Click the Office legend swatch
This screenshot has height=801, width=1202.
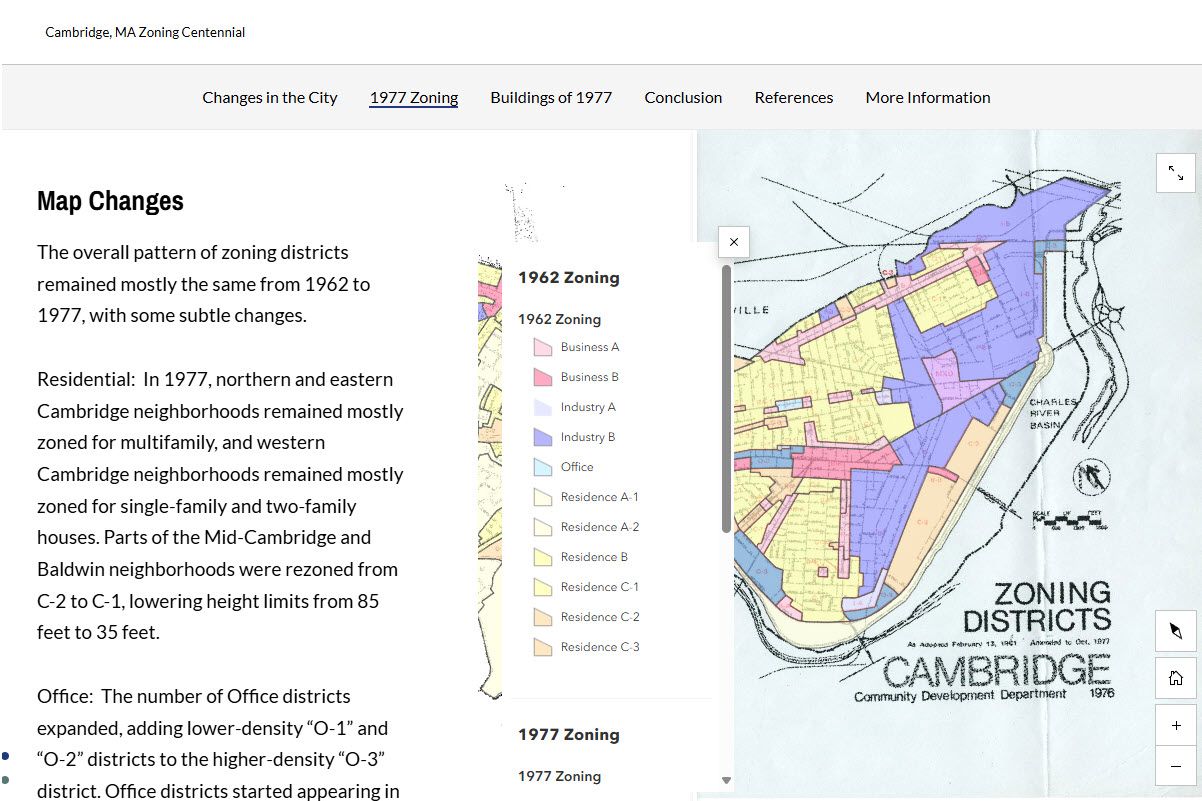pyautogui.click(x=543, y=468)
